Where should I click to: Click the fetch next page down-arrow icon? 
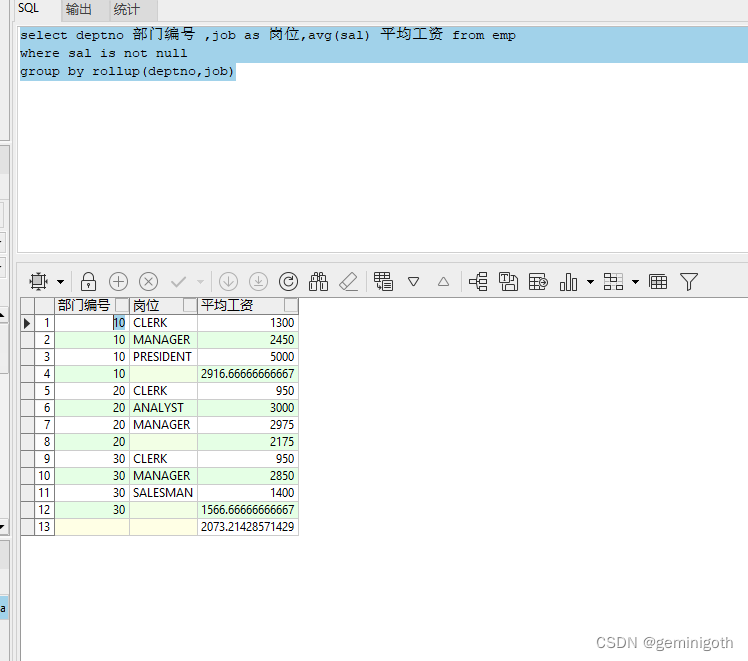coord(229,281)
